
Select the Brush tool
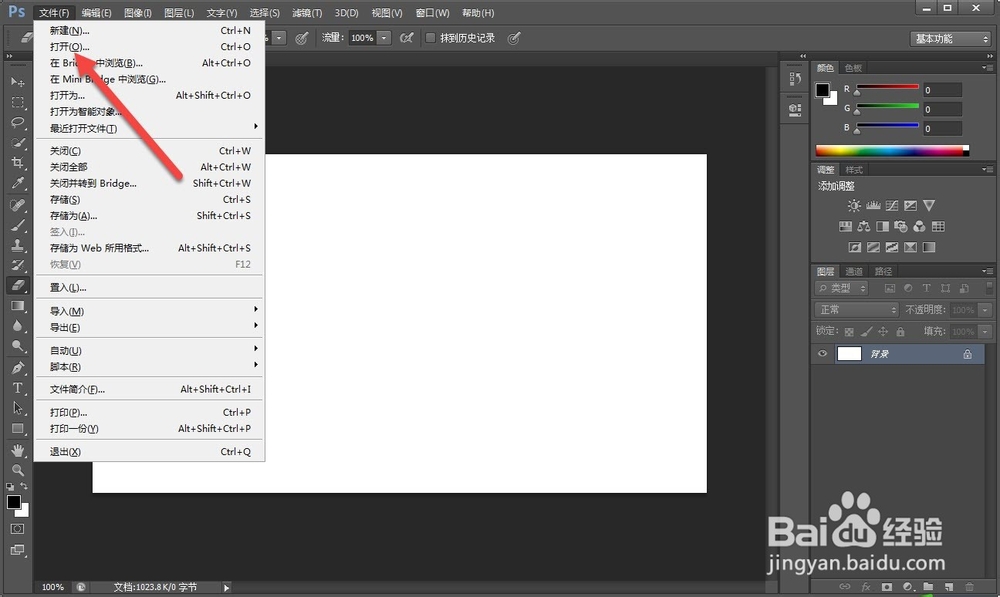coord(17,225)
